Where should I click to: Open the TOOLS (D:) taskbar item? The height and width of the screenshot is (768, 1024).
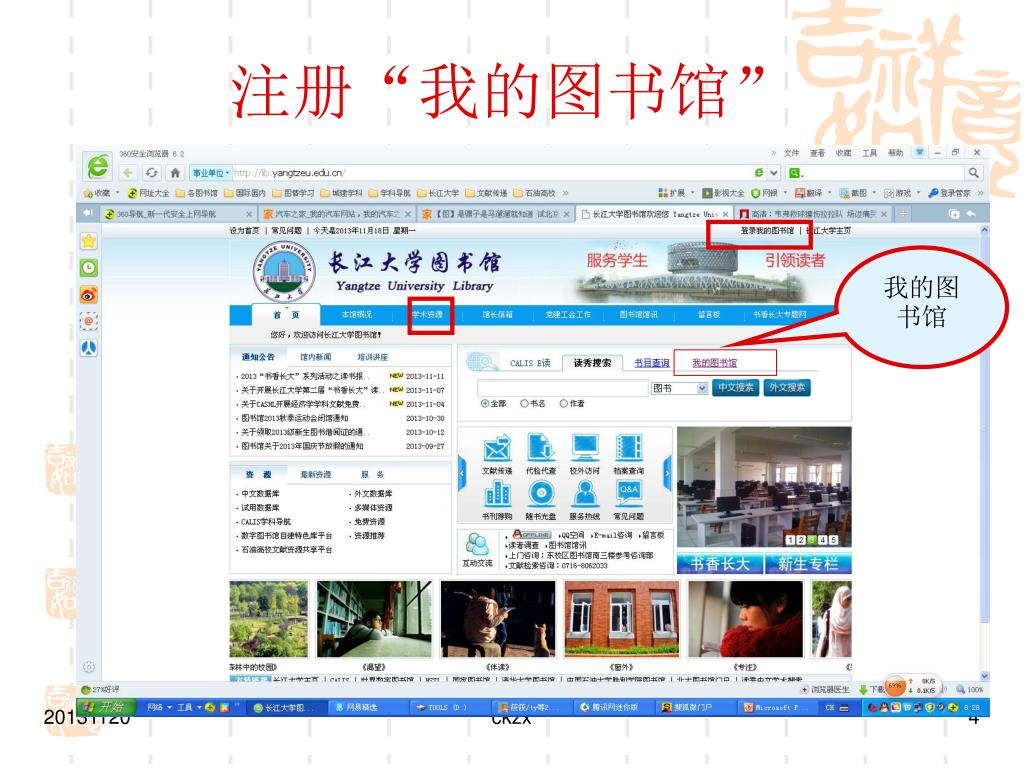coord(448,707)
